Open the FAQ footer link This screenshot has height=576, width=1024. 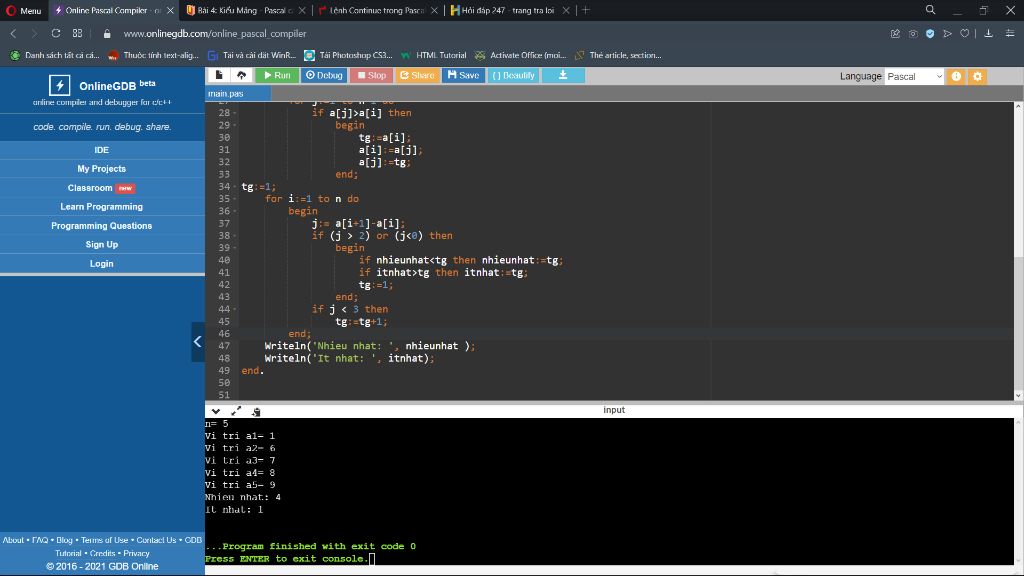(40, 540)
